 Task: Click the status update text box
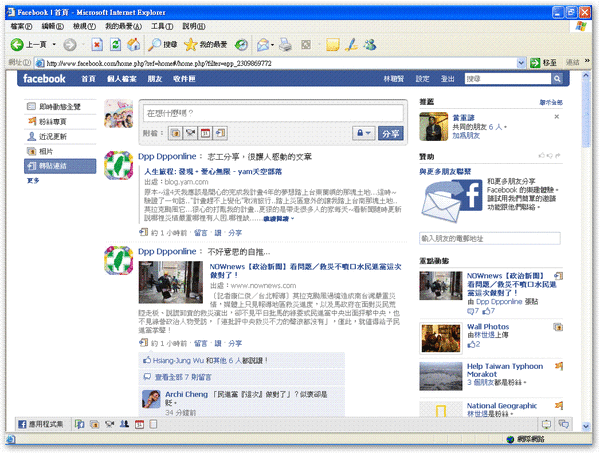pyautogui.click(x=273, y=113)
